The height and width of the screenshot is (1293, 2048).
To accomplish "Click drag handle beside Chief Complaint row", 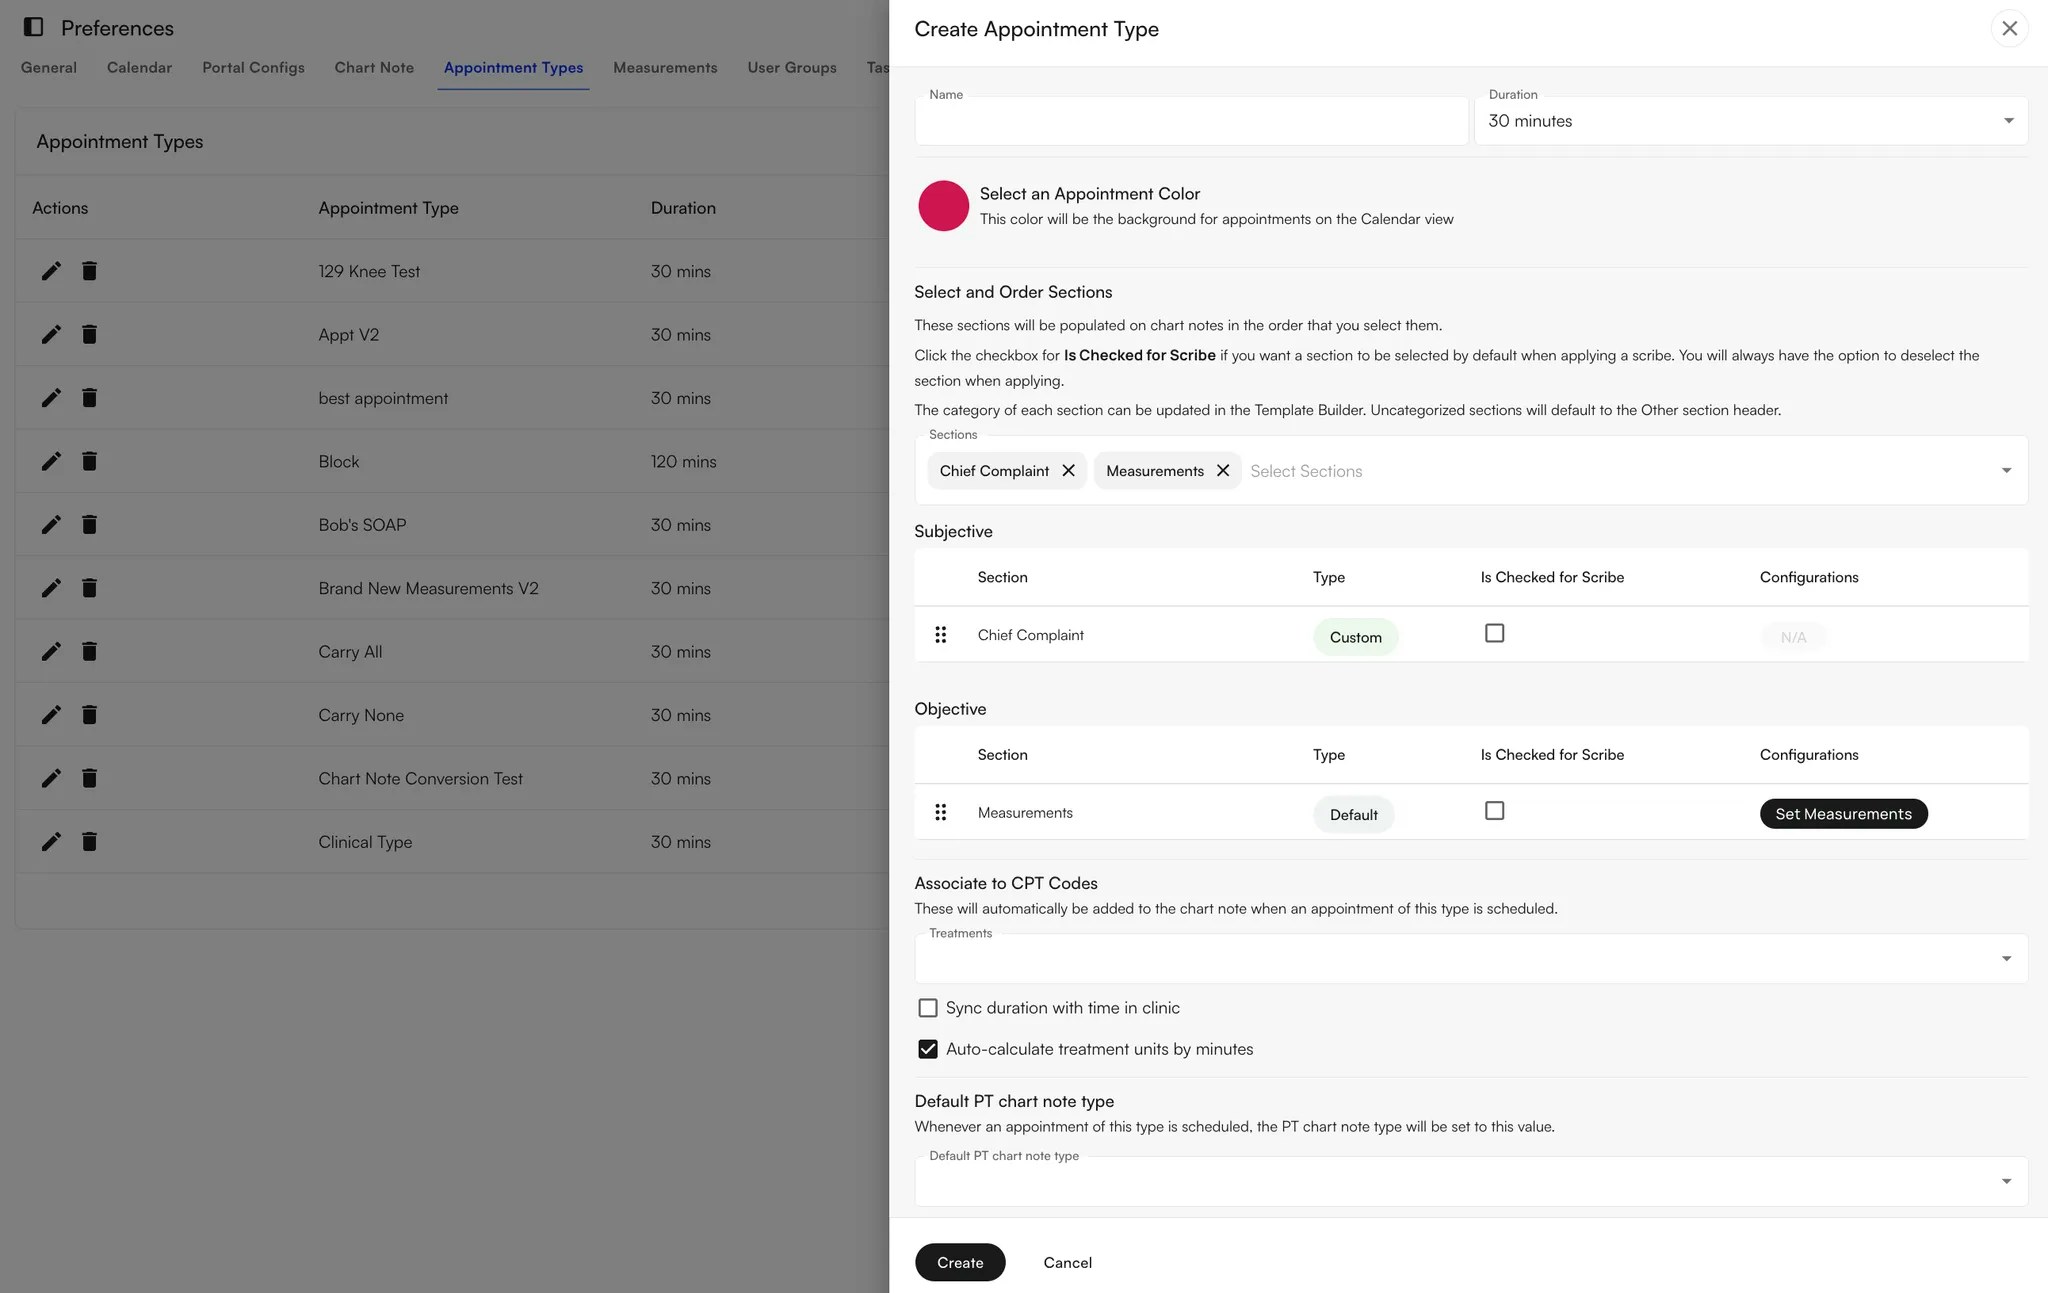I will 940,635.
